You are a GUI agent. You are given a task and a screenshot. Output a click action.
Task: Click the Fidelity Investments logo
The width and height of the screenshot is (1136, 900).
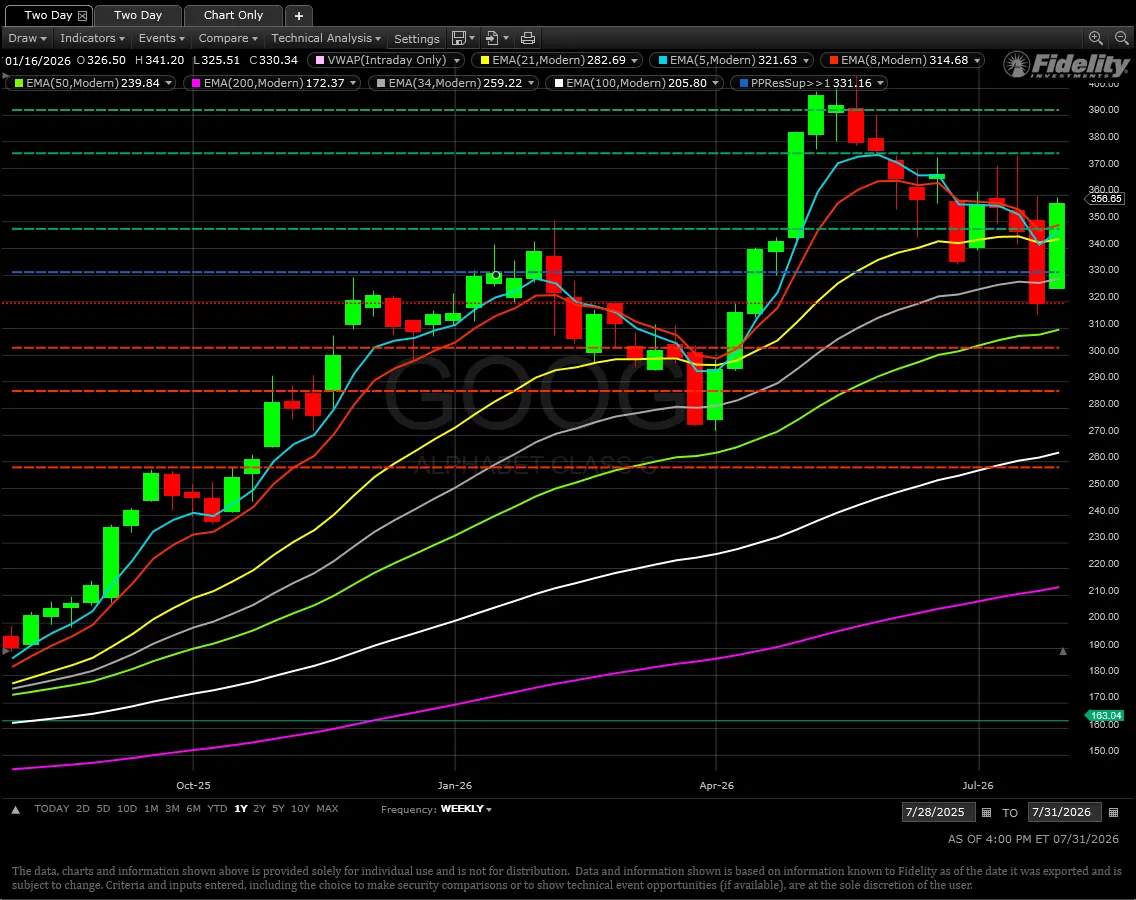point(1066,64)
